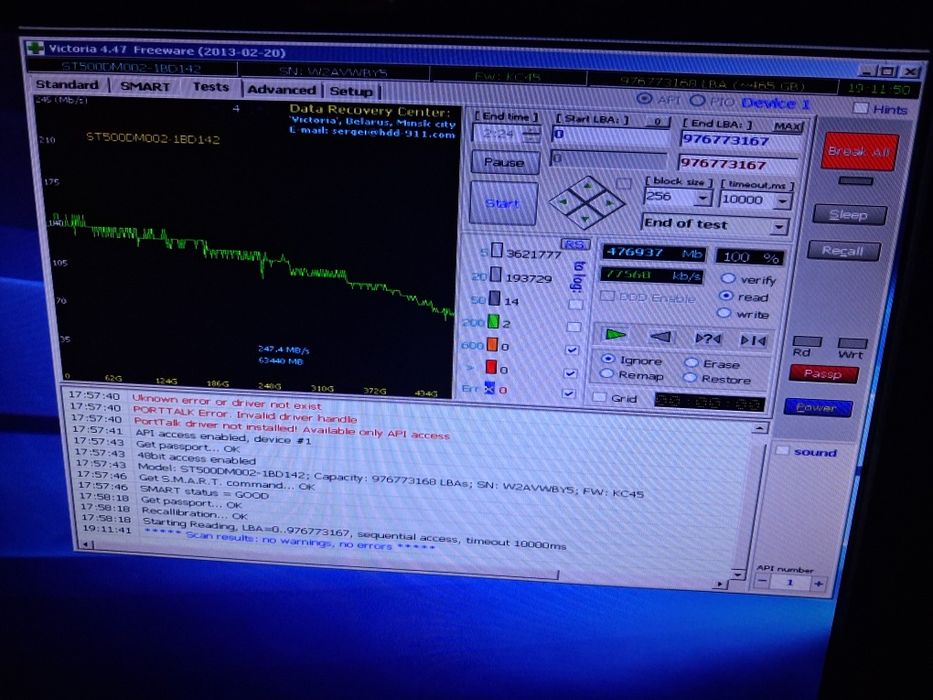Click the End LBA field 976773167
933x700 pixels.
[740, 140]
